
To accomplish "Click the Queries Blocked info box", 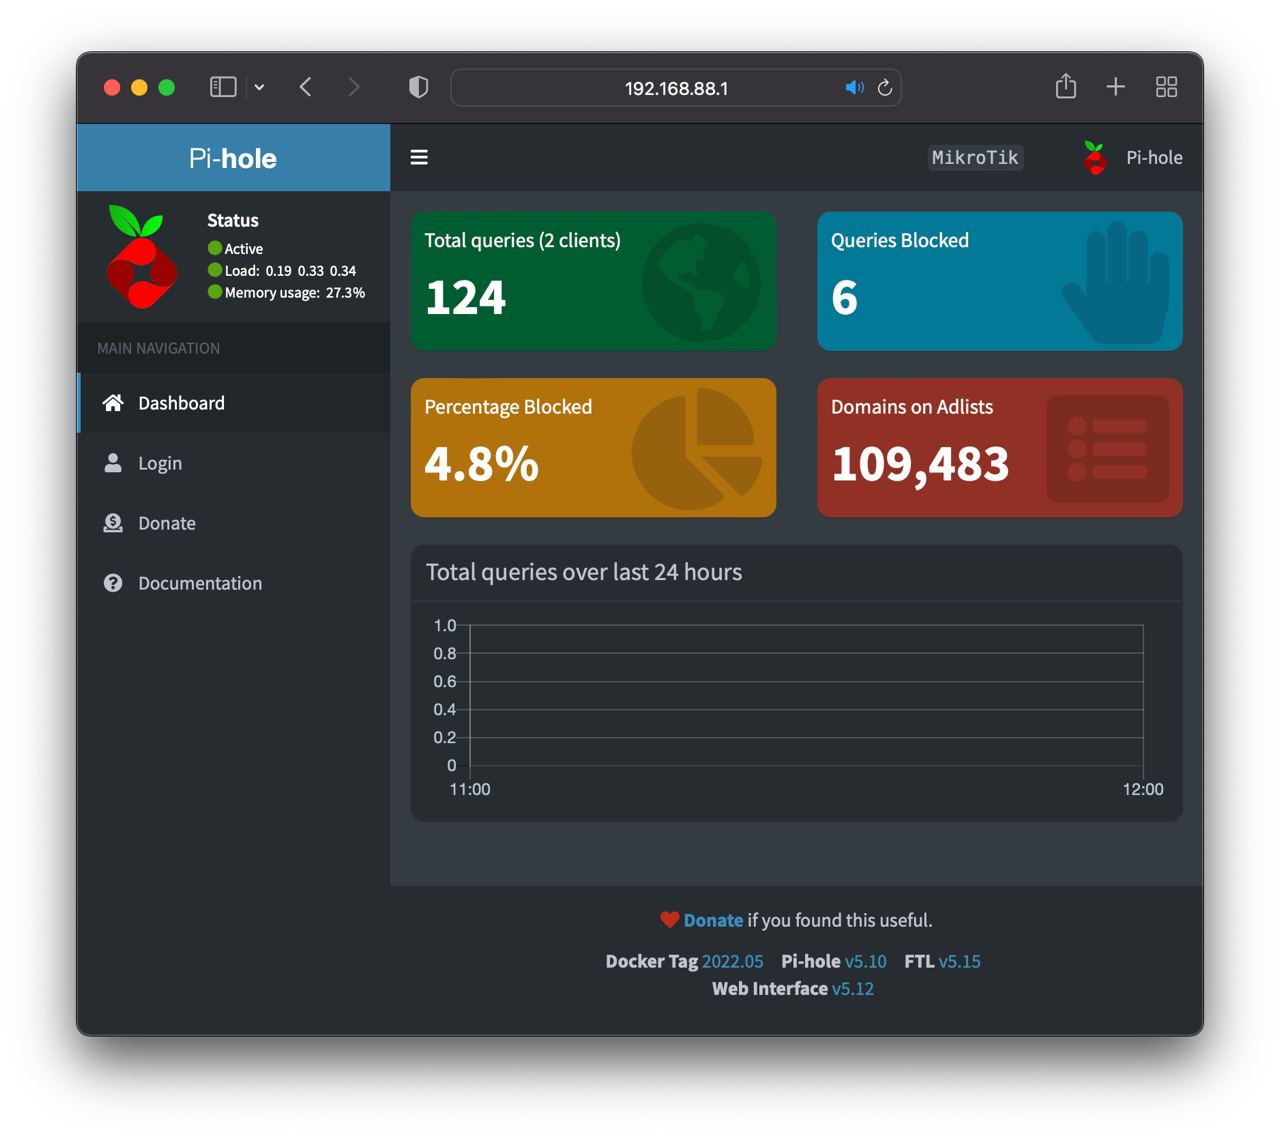I will (x=1000, y=281).
